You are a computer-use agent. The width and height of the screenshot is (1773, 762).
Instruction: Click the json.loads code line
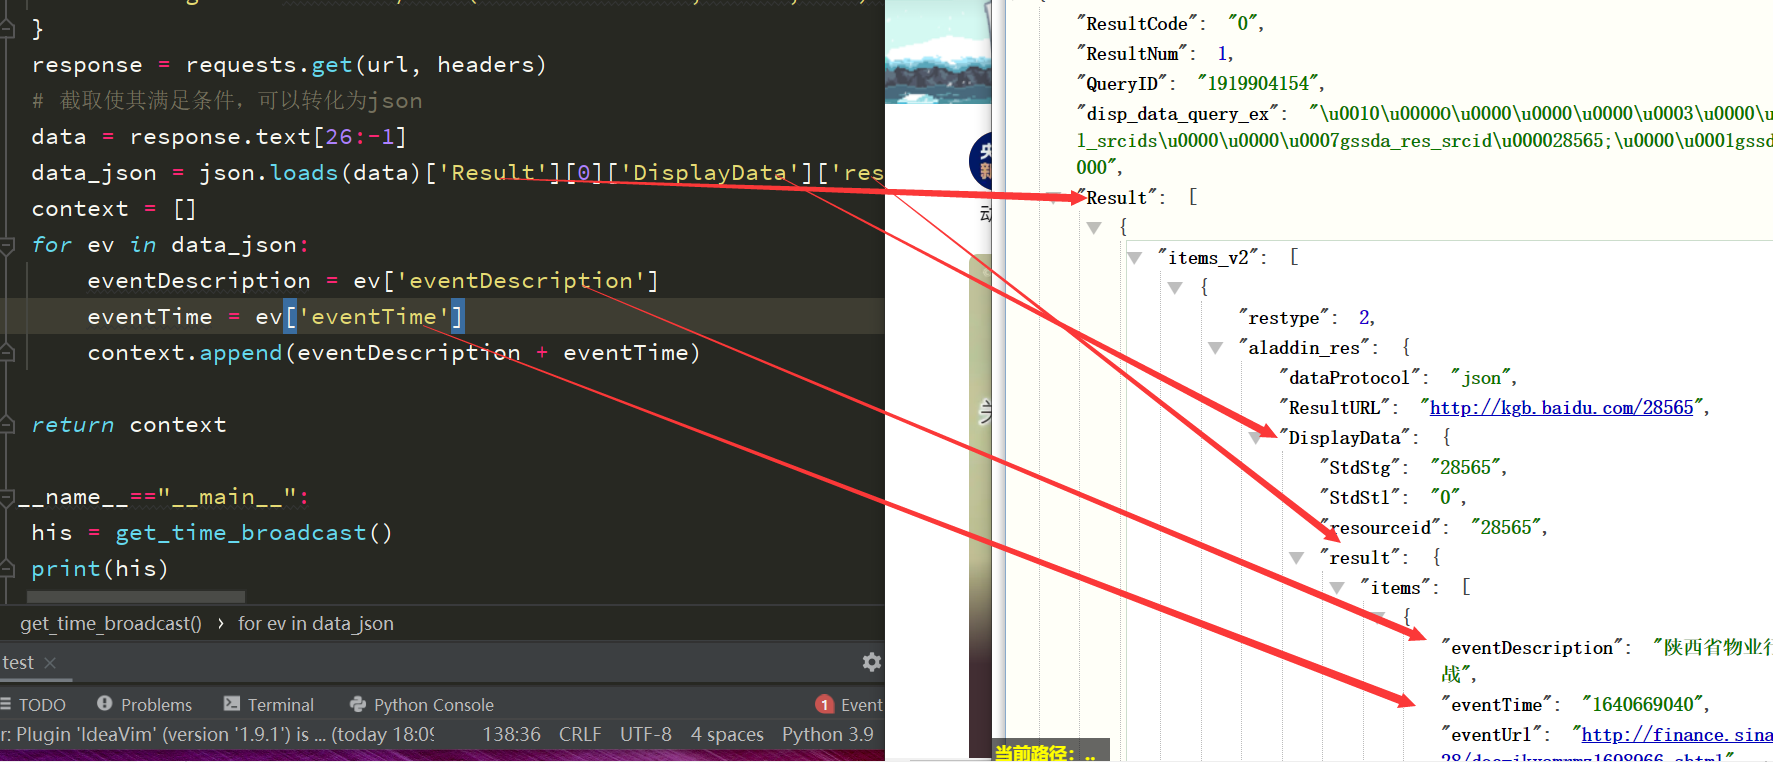tap(457, 173)
